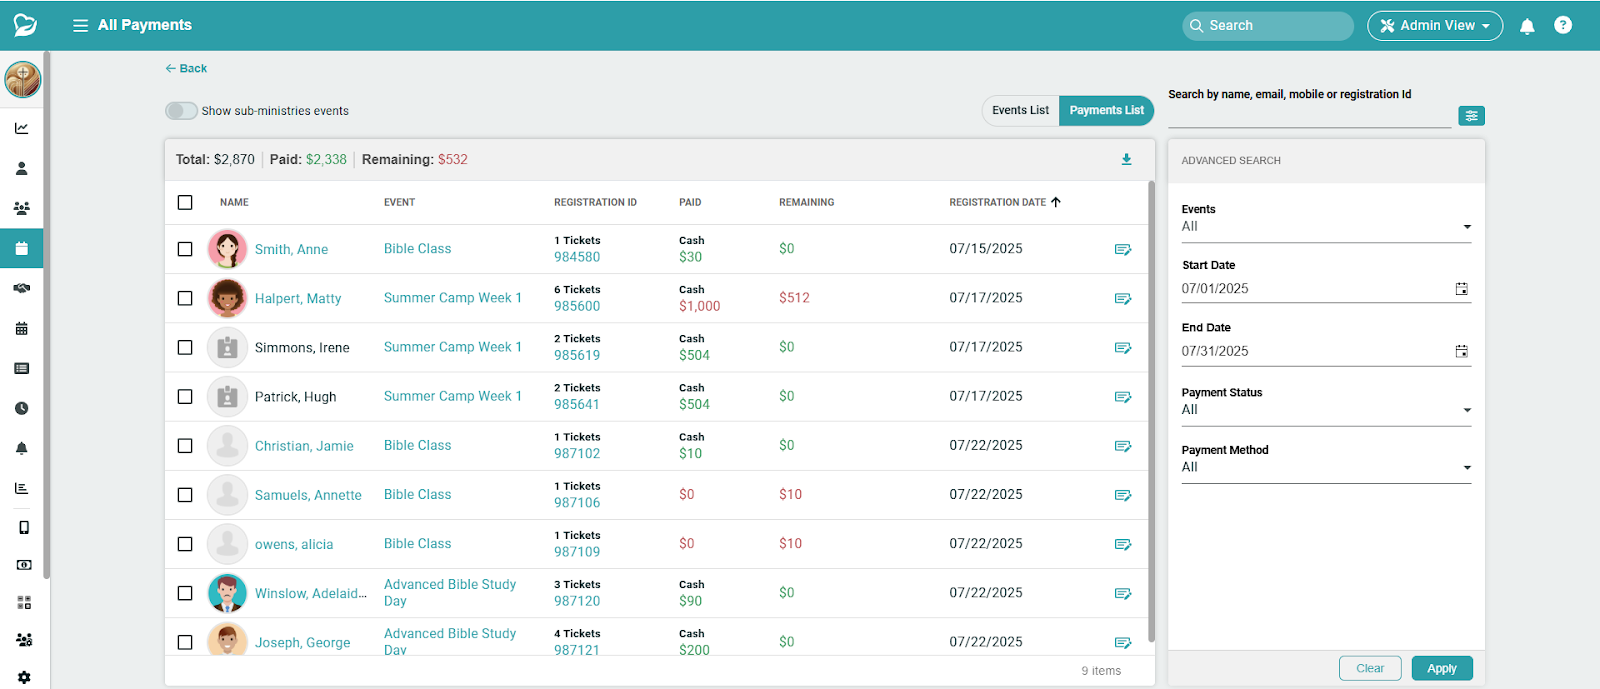
Task: Sort by the Remaining column header
Action: point(806,202)
